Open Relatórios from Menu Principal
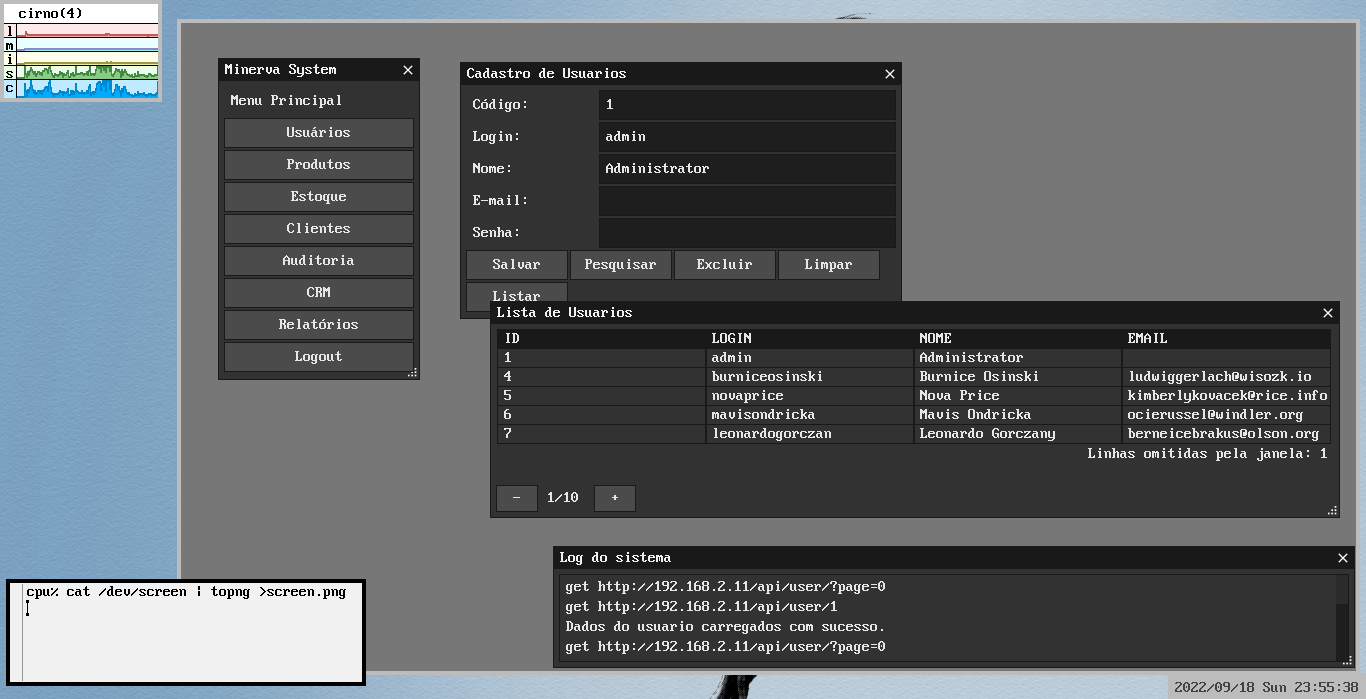The width and height of the screenshot is (1366, 699). (318, 325)
